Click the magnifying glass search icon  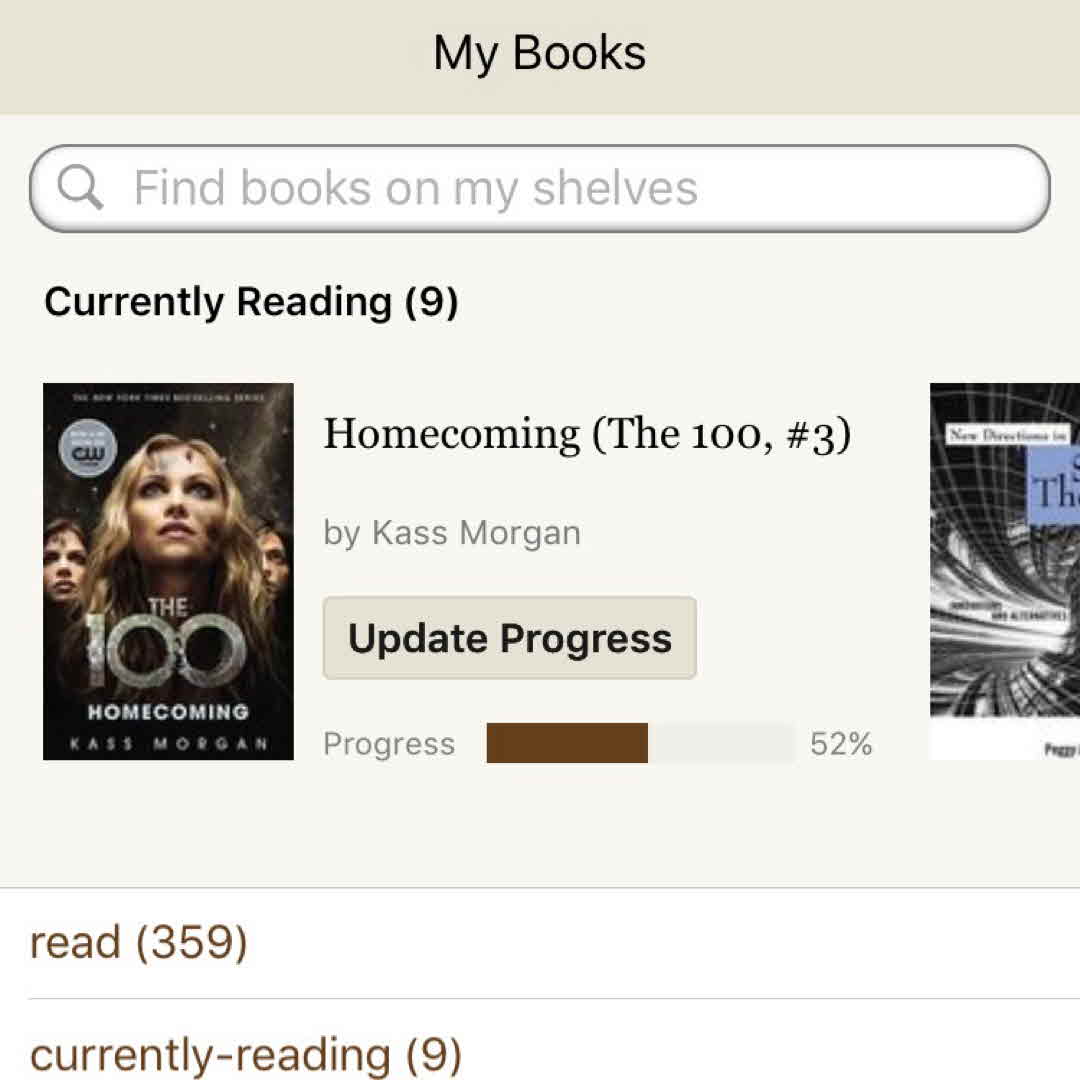click(80, 187)
